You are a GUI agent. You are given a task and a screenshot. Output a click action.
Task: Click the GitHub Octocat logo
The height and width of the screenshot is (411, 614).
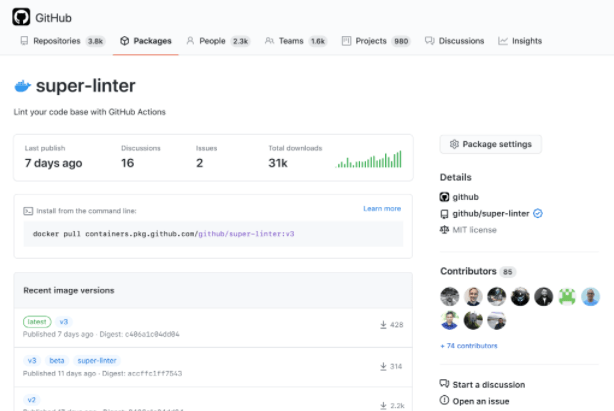click(22, 16)
